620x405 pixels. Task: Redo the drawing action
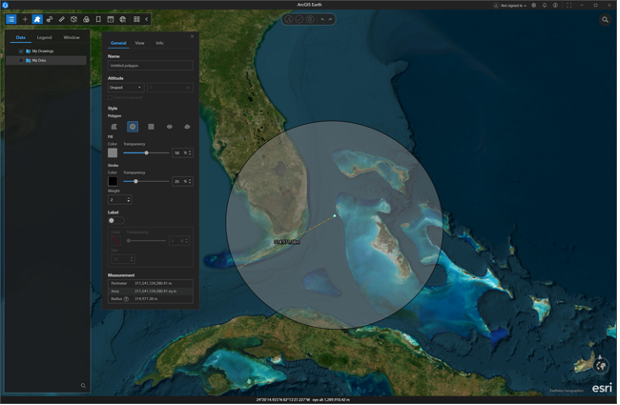click(x=331, y=19)
